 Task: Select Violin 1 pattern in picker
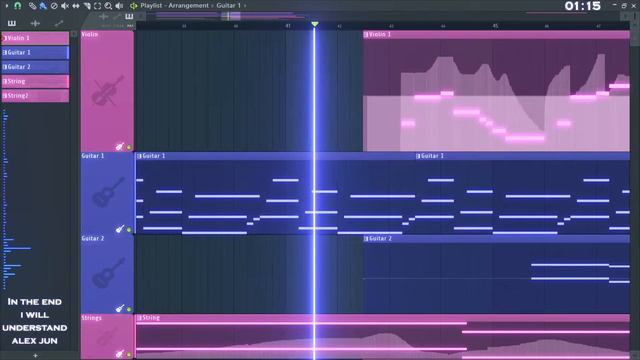(36, 38)
